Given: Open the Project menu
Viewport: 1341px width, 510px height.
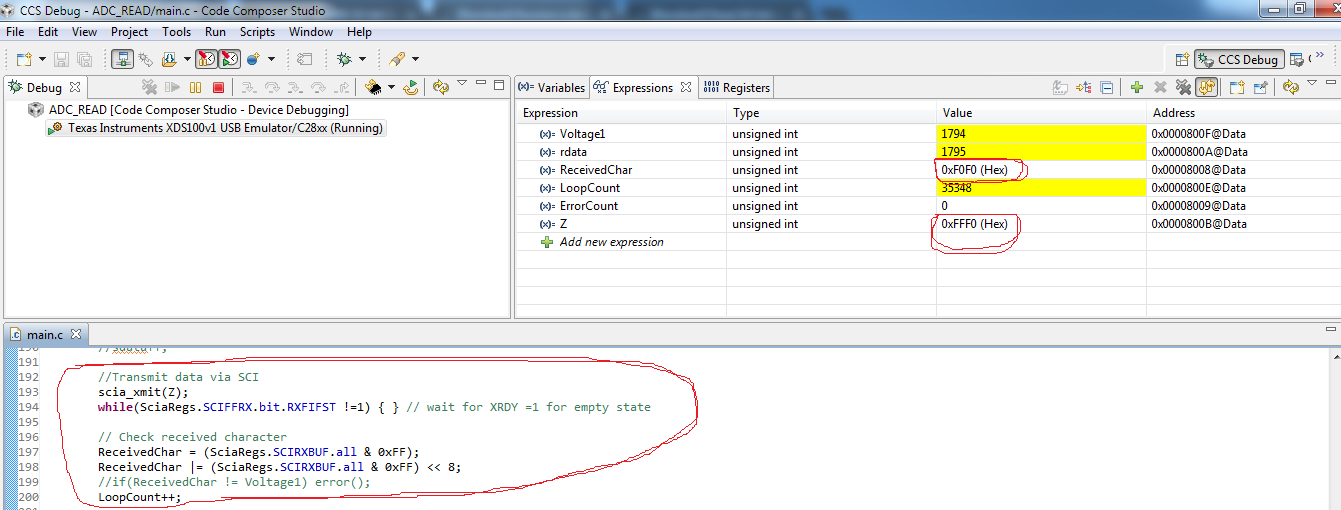Looking at the screenshot, I should (130, 31).
